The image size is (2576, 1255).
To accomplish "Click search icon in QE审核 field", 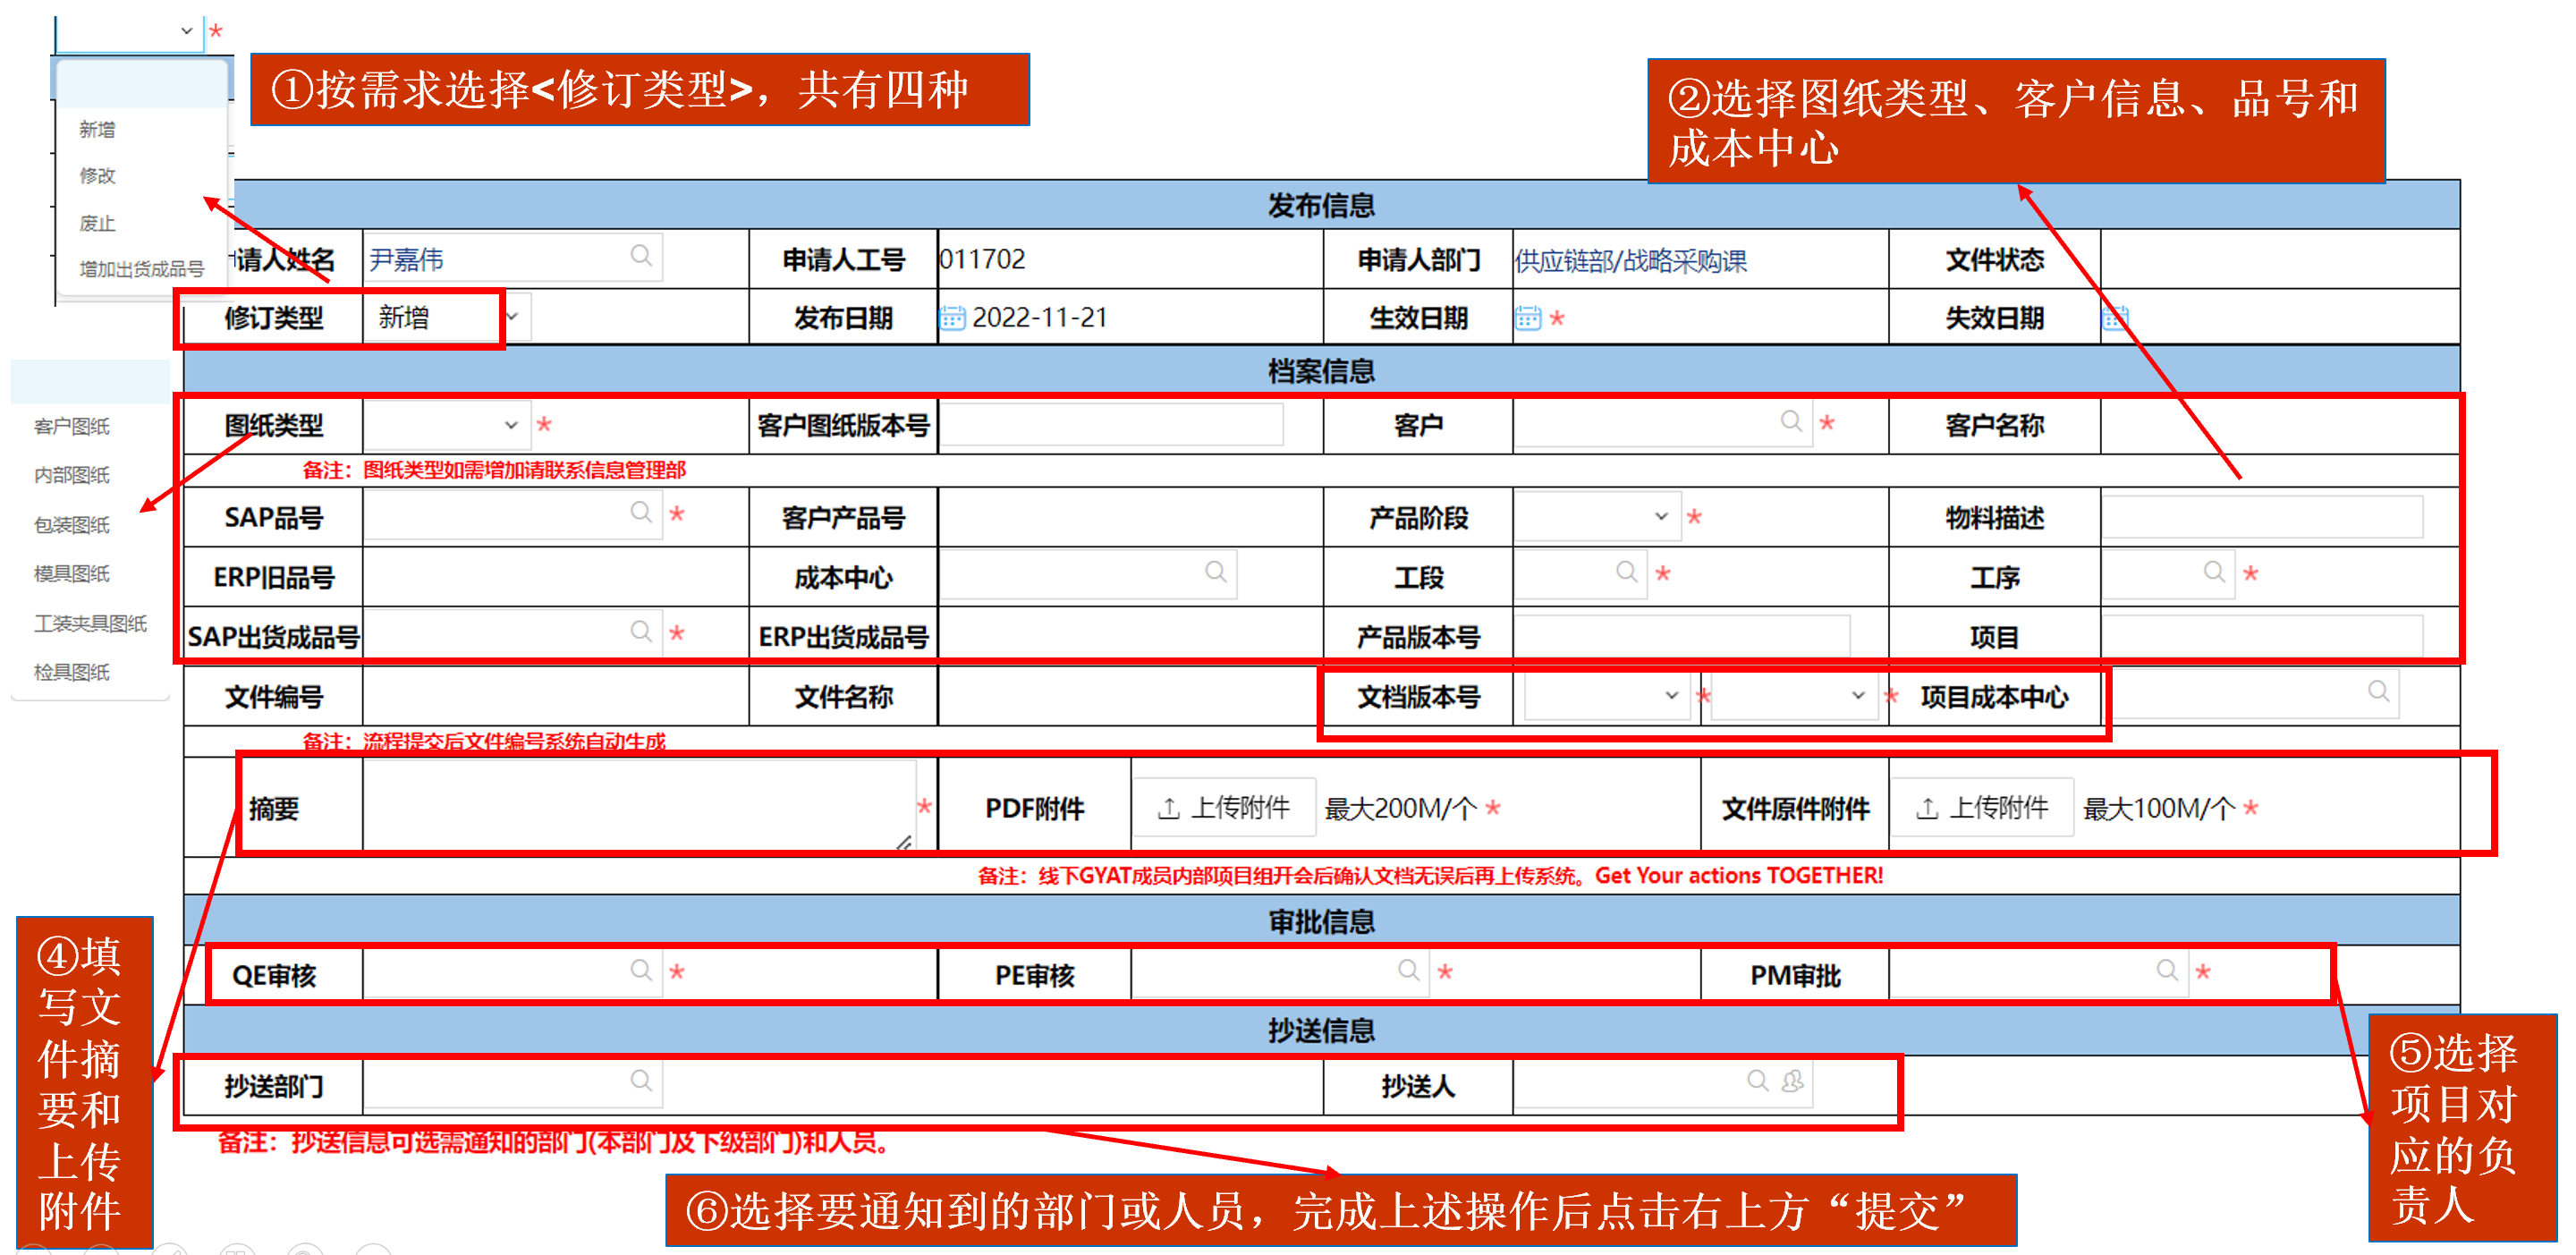I will [641, 971].
